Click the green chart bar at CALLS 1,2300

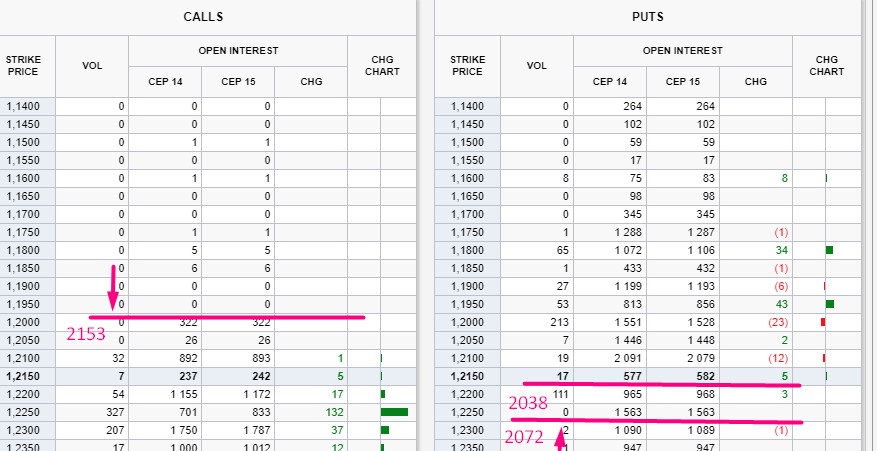pos(385,430)
